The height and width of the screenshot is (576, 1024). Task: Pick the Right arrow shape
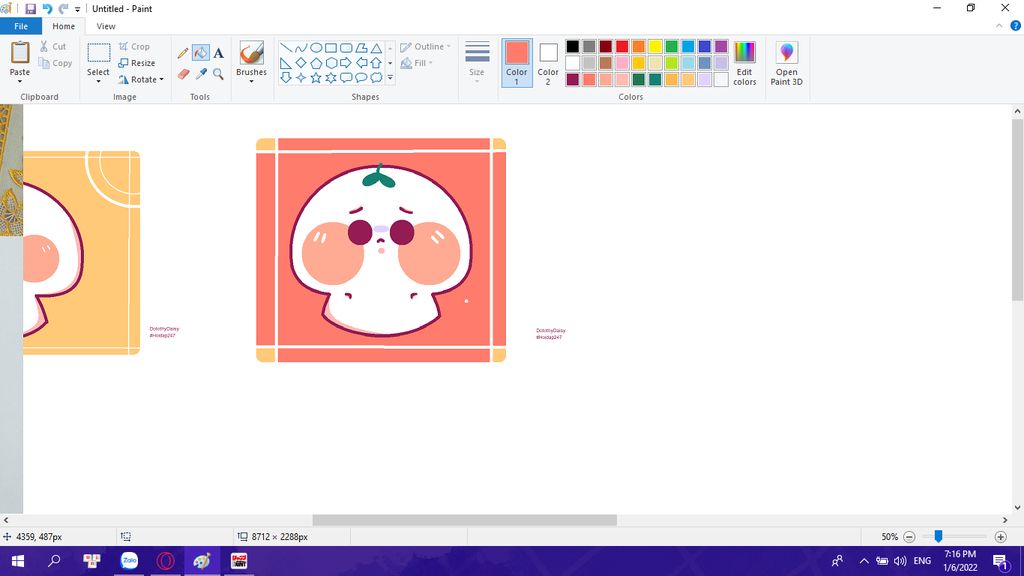click(346, 63)
